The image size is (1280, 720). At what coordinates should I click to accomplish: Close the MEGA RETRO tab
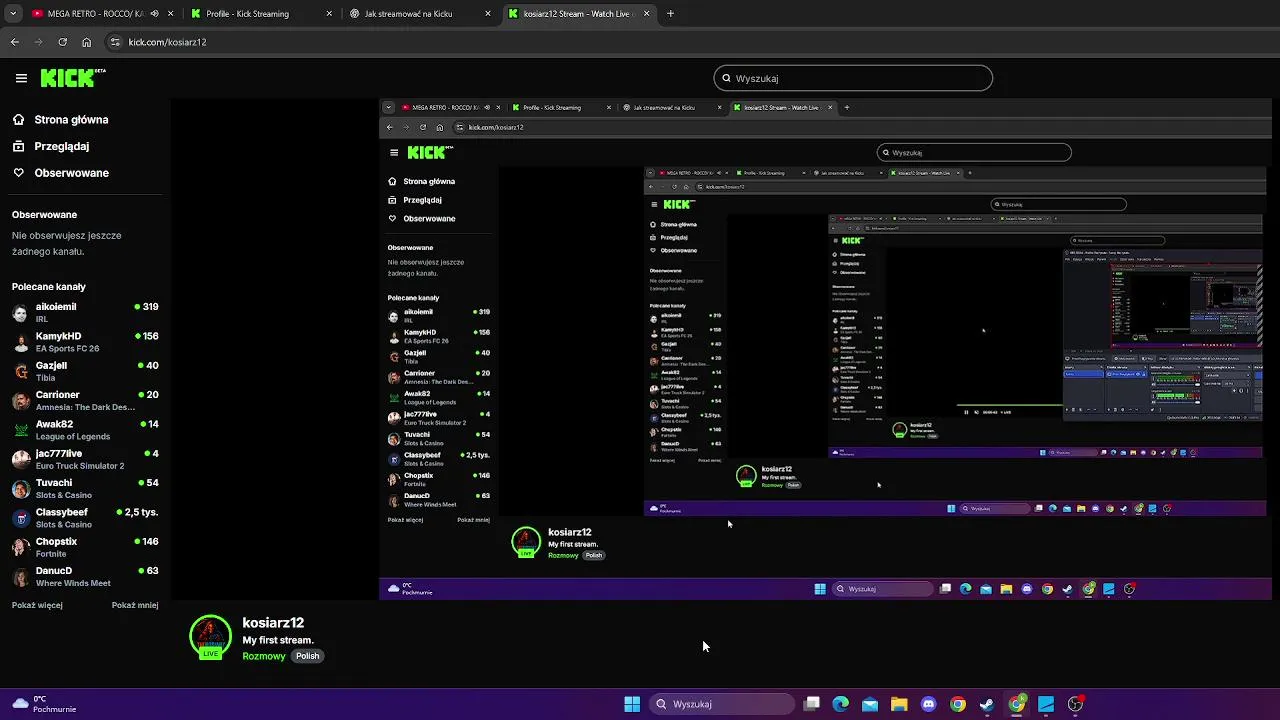pyautogui.click(x=171, y=14)
